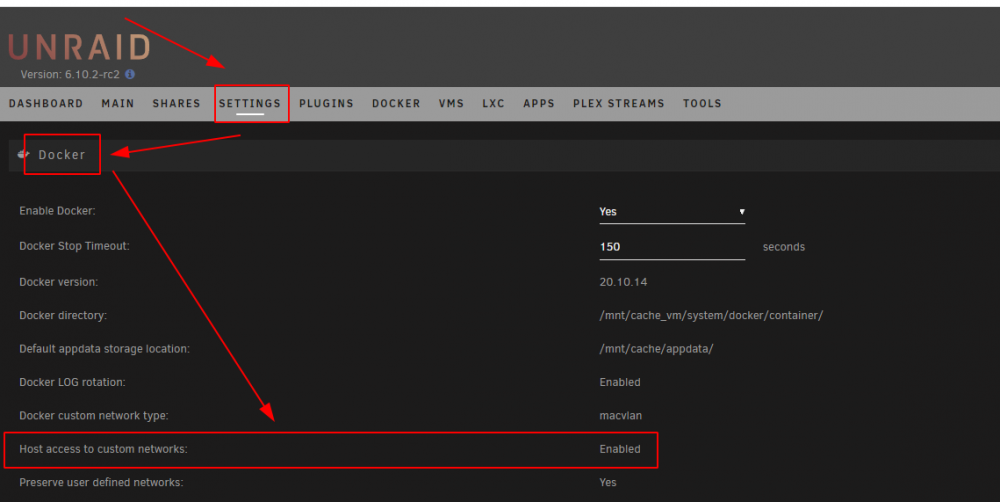Click the Preserve networks Yes value

608,482
